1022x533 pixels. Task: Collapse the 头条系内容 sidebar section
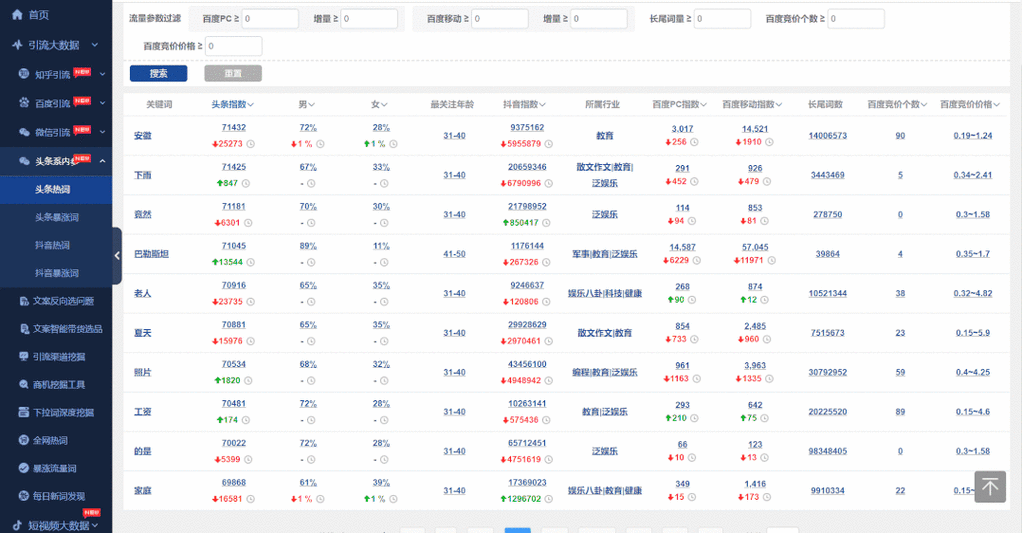[x=102, y=161]
